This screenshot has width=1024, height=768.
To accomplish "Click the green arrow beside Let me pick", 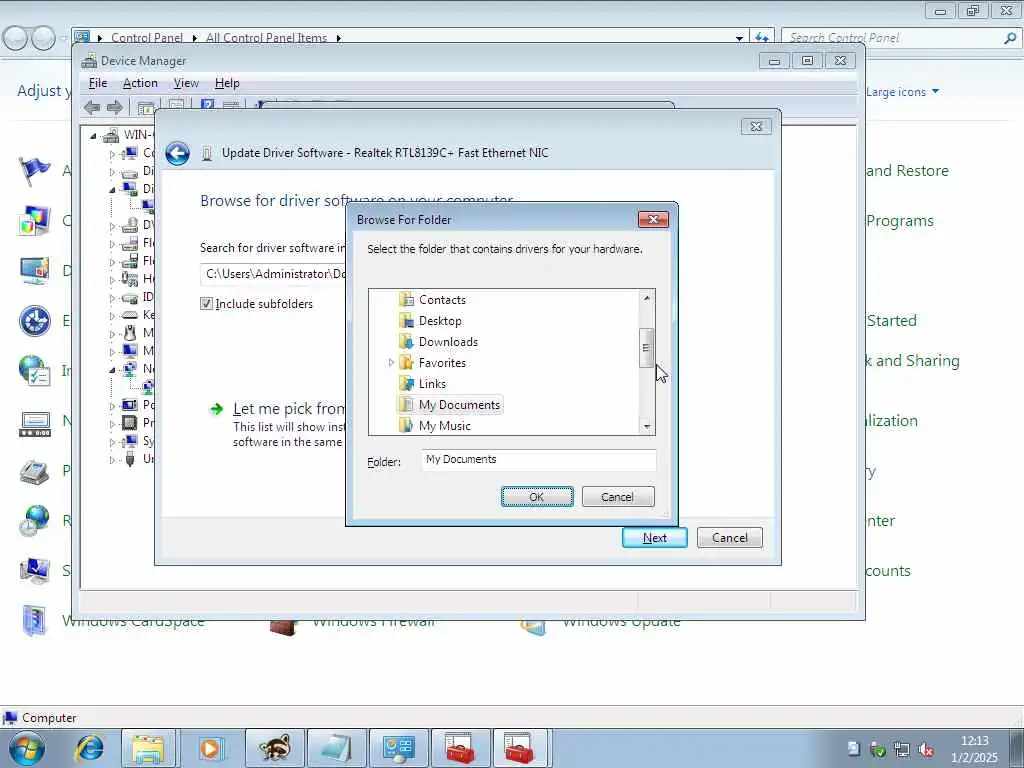I will coord(216,409).
